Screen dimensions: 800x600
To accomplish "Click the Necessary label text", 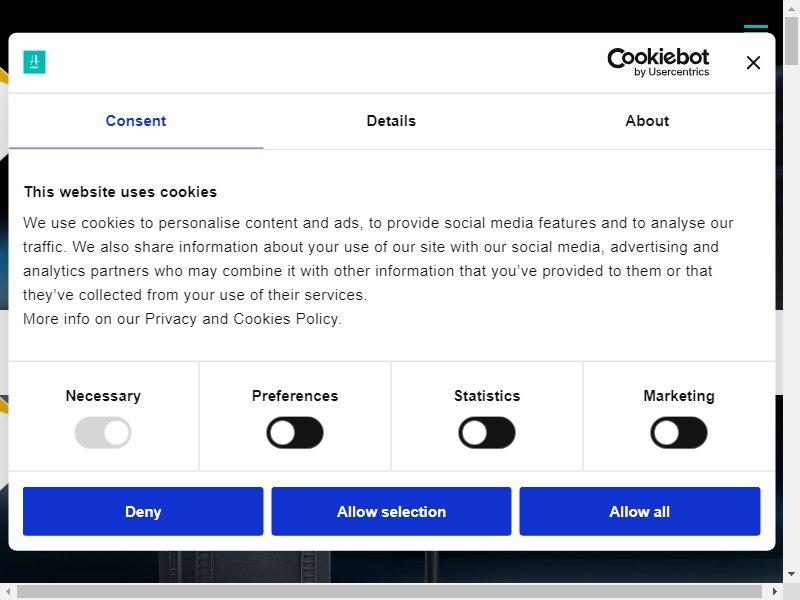I will pyautogui.click(x=103, y=396).
